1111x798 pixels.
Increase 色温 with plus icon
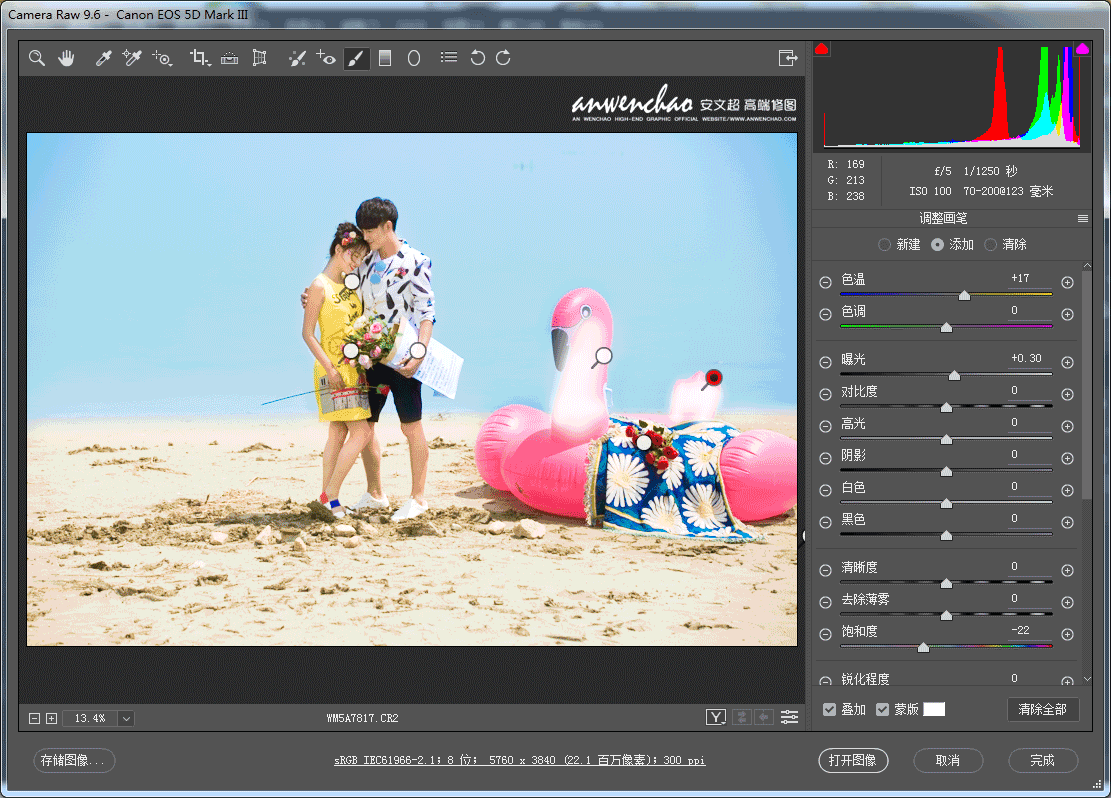pos(1067,282)
